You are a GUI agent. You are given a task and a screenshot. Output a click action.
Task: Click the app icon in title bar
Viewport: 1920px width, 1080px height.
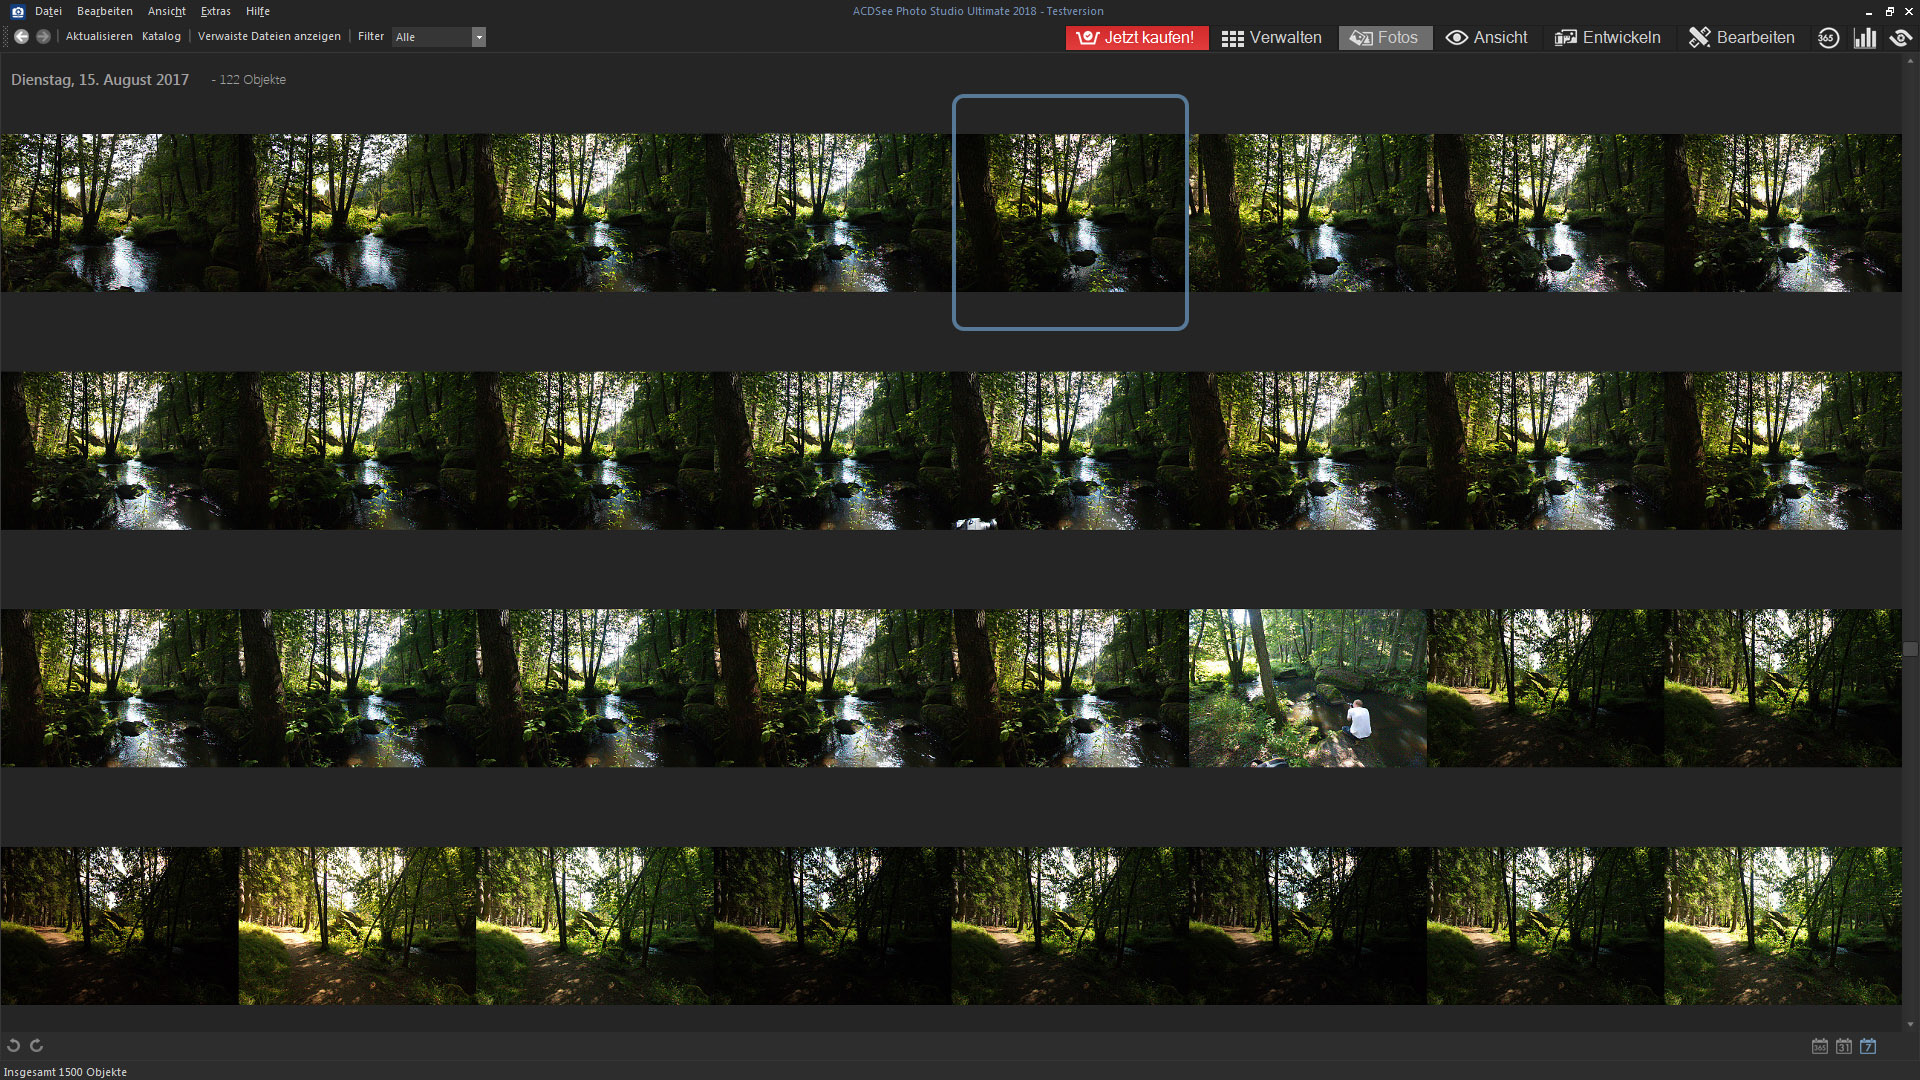point(17,11)
